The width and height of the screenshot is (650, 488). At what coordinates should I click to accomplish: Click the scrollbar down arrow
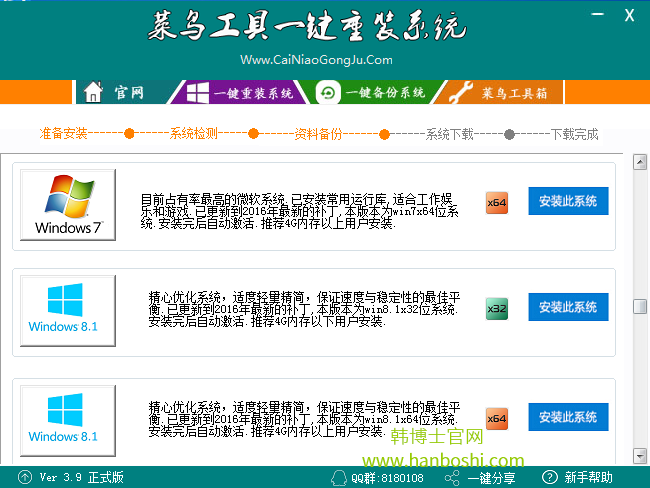pyautogui.click(x=640, y=457)
